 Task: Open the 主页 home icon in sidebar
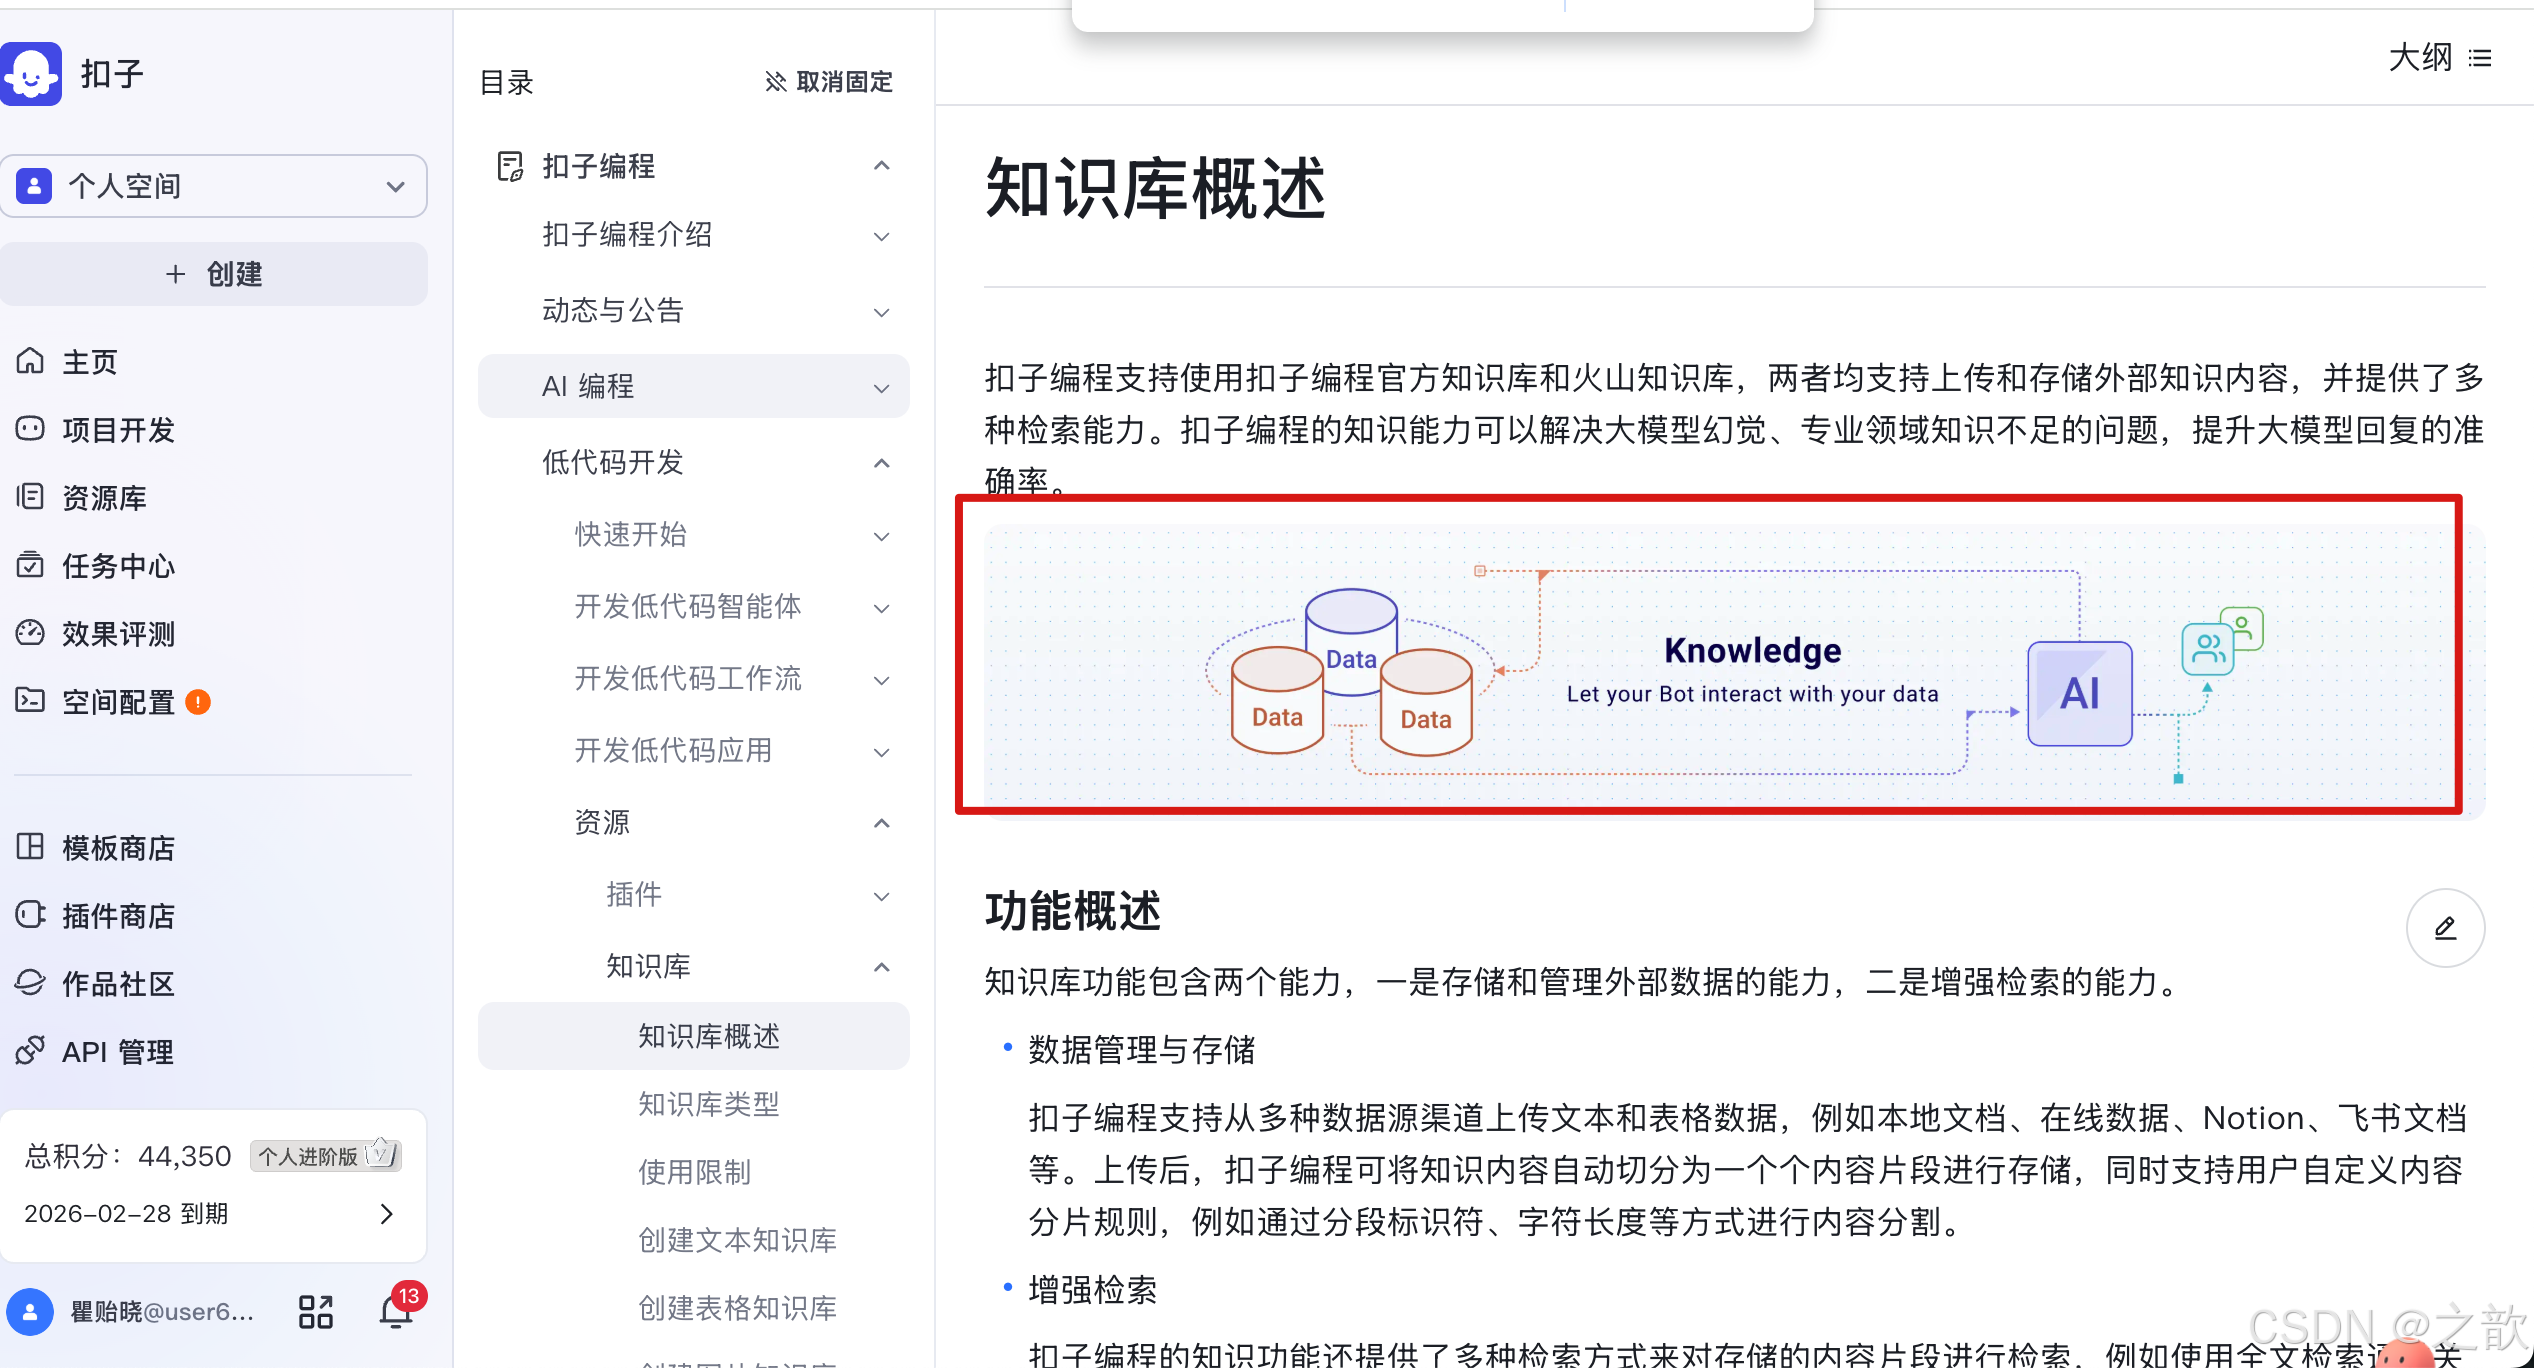coord(32,361)
